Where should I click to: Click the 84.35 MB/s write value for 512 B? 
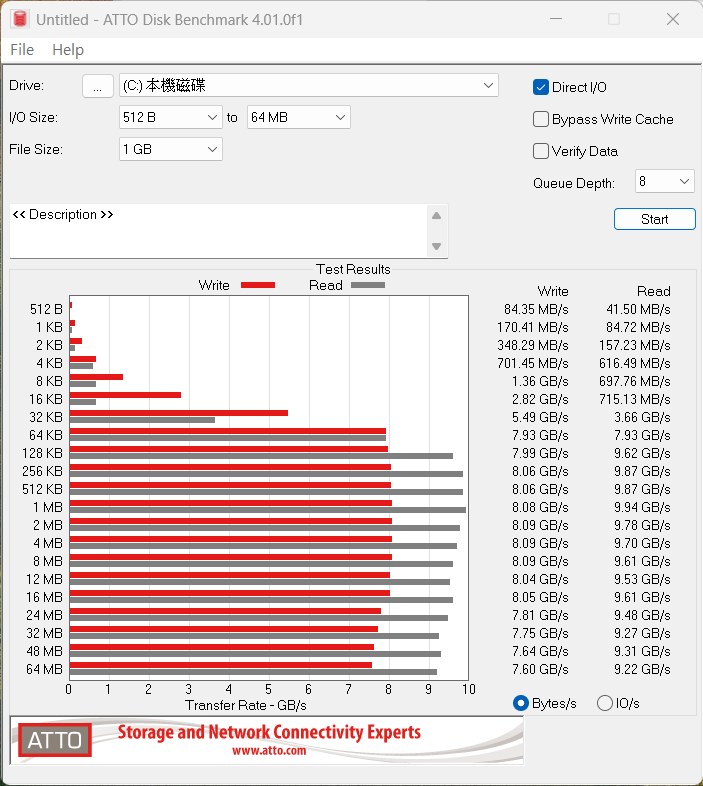click(536, 309)
